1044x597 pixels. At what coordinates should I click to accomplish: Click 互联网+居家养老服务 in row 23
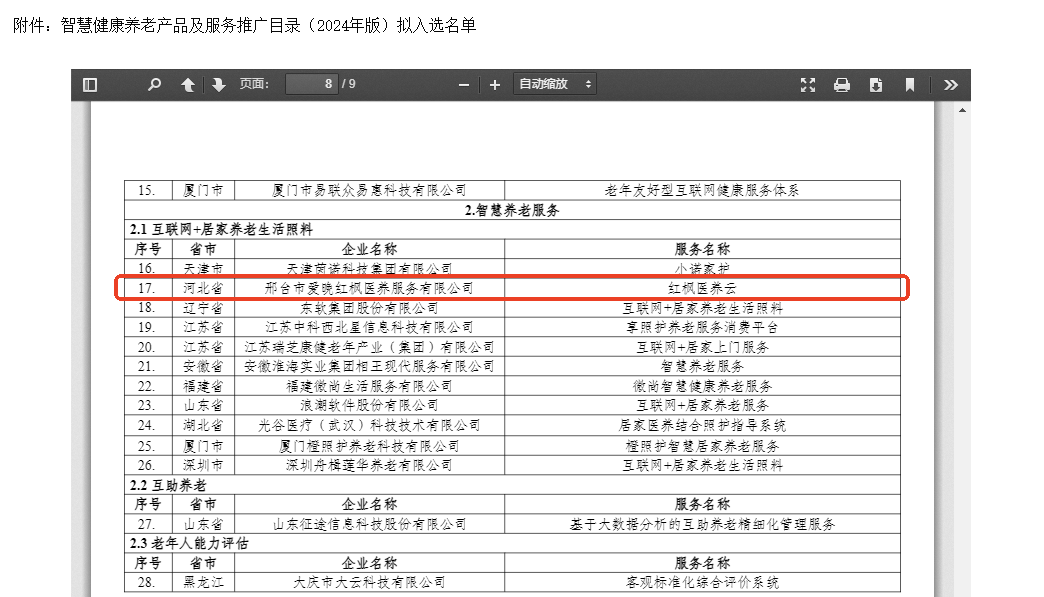(702, 405)
